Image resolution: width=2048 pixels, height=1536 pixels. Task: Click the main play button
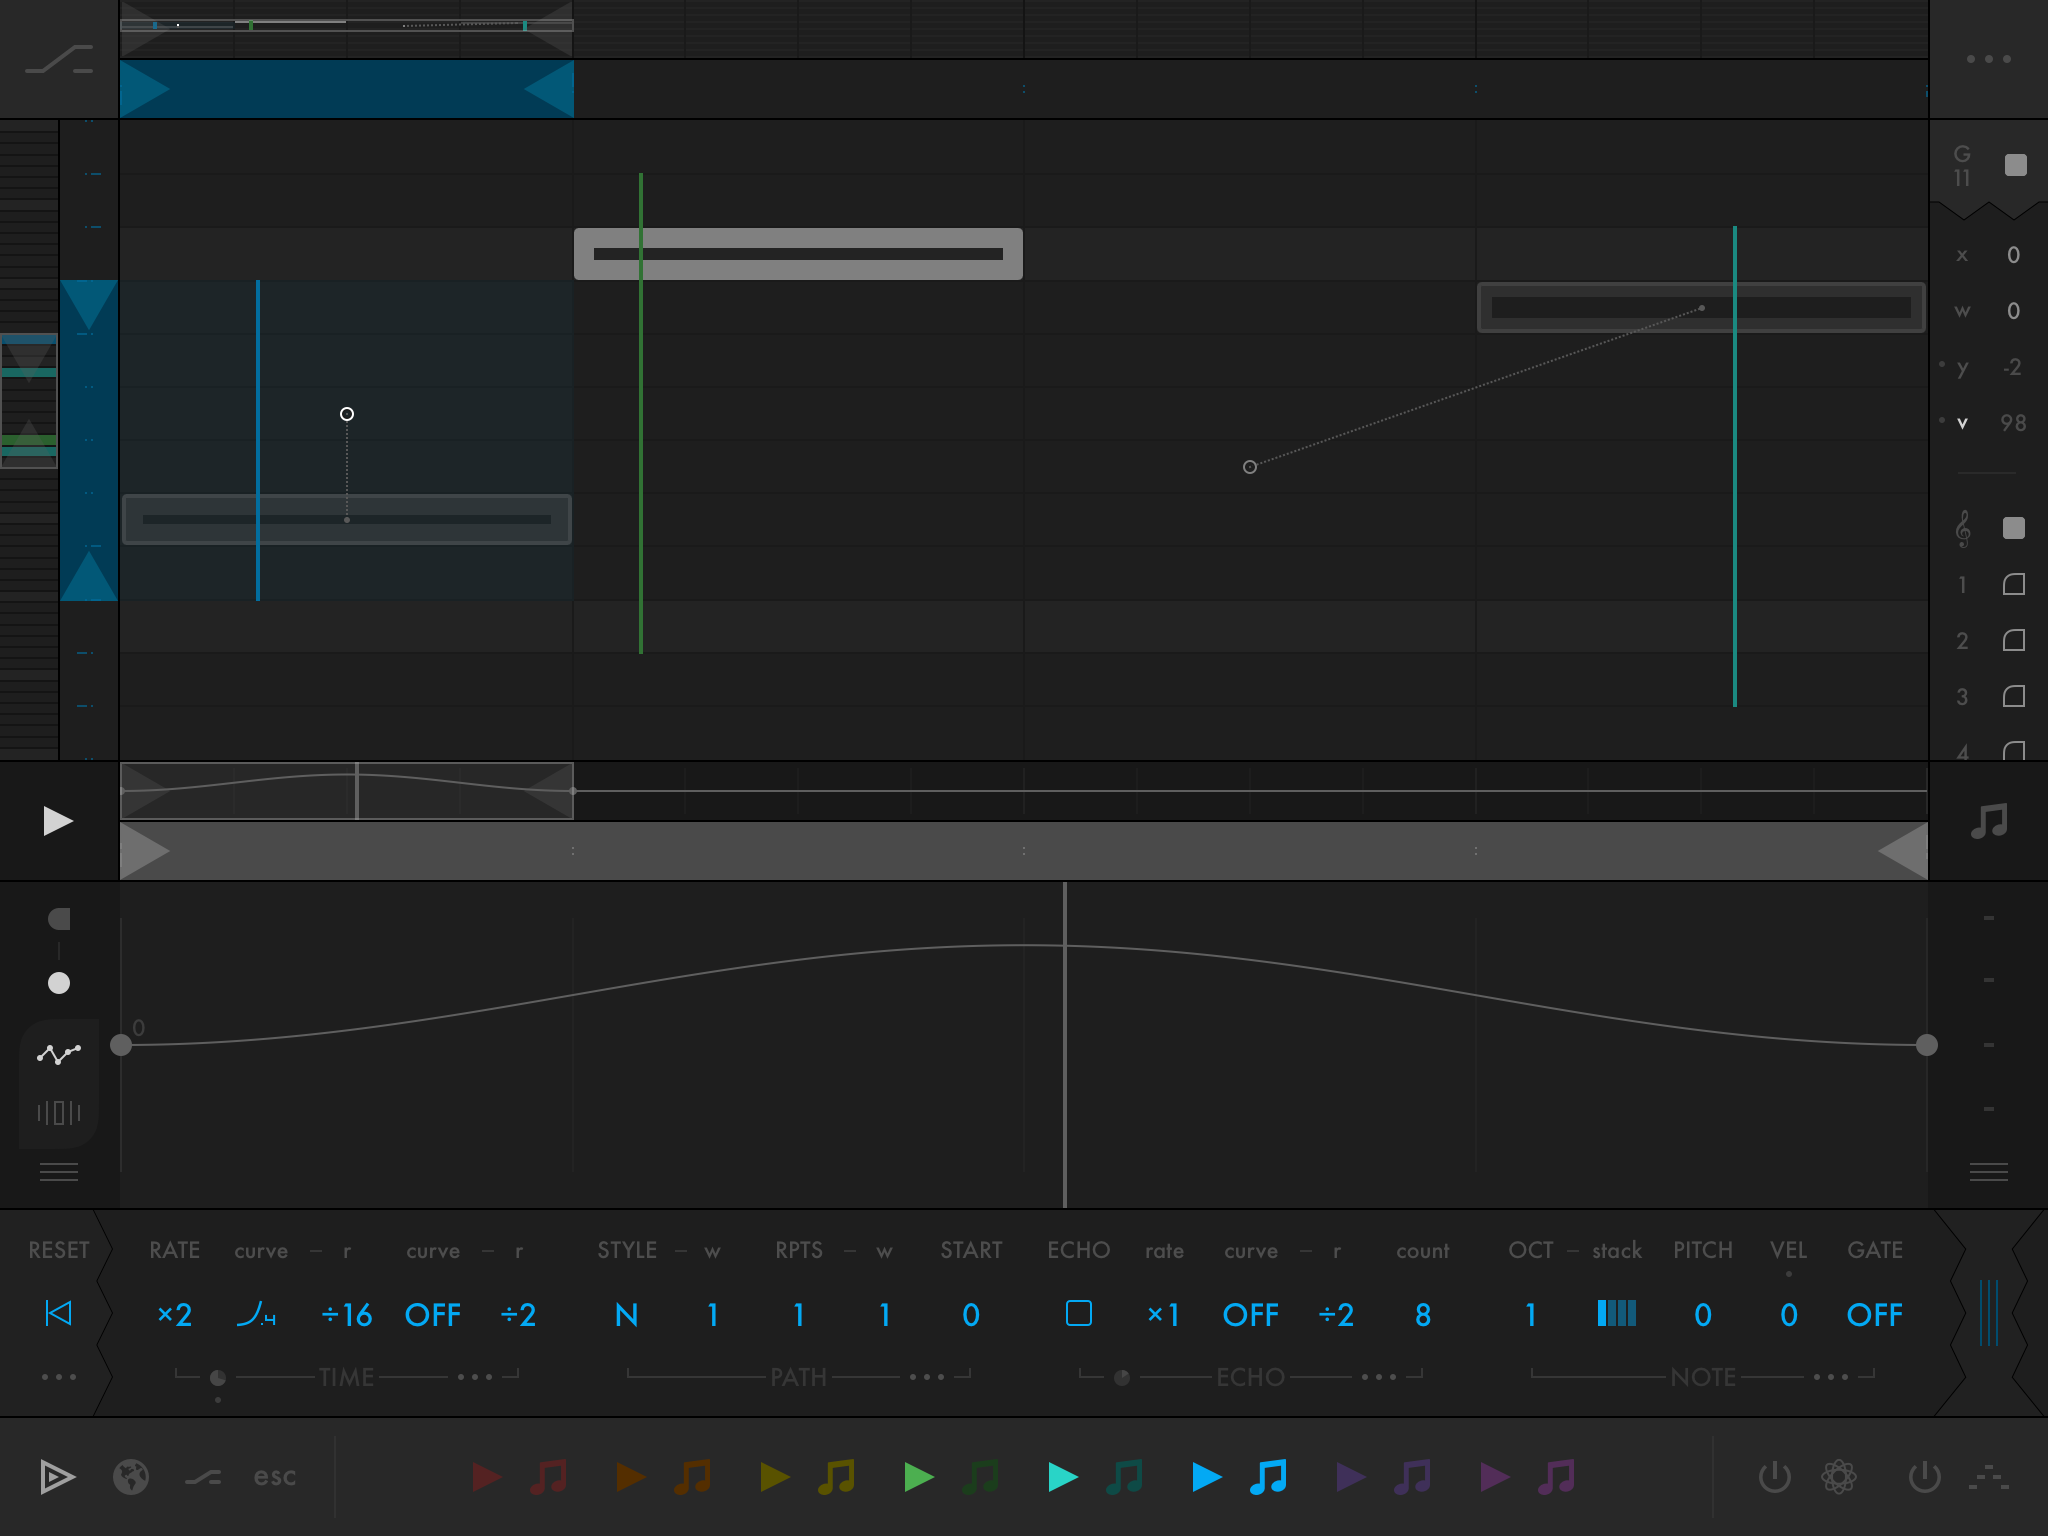(x=58, y=821)
